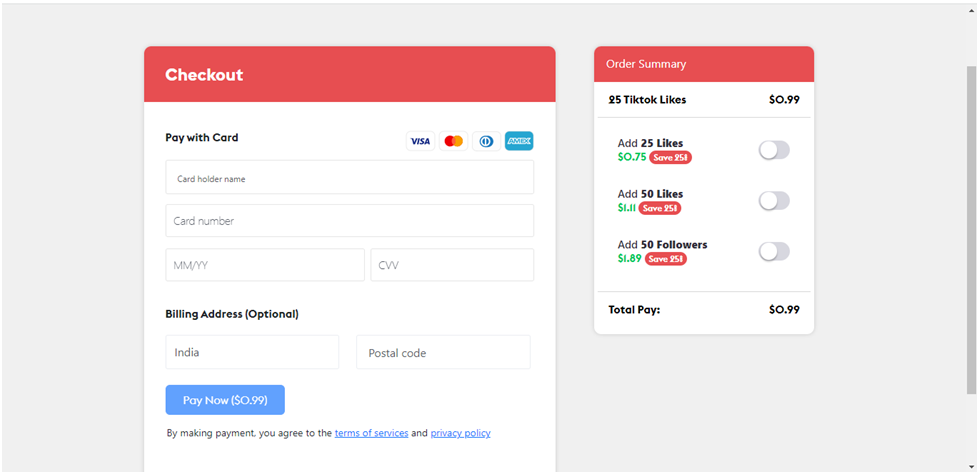The width and height of the screenshot is (979, 474).
Task: Enable the Add 25 Likes toggle
Action: click(774, 150)
